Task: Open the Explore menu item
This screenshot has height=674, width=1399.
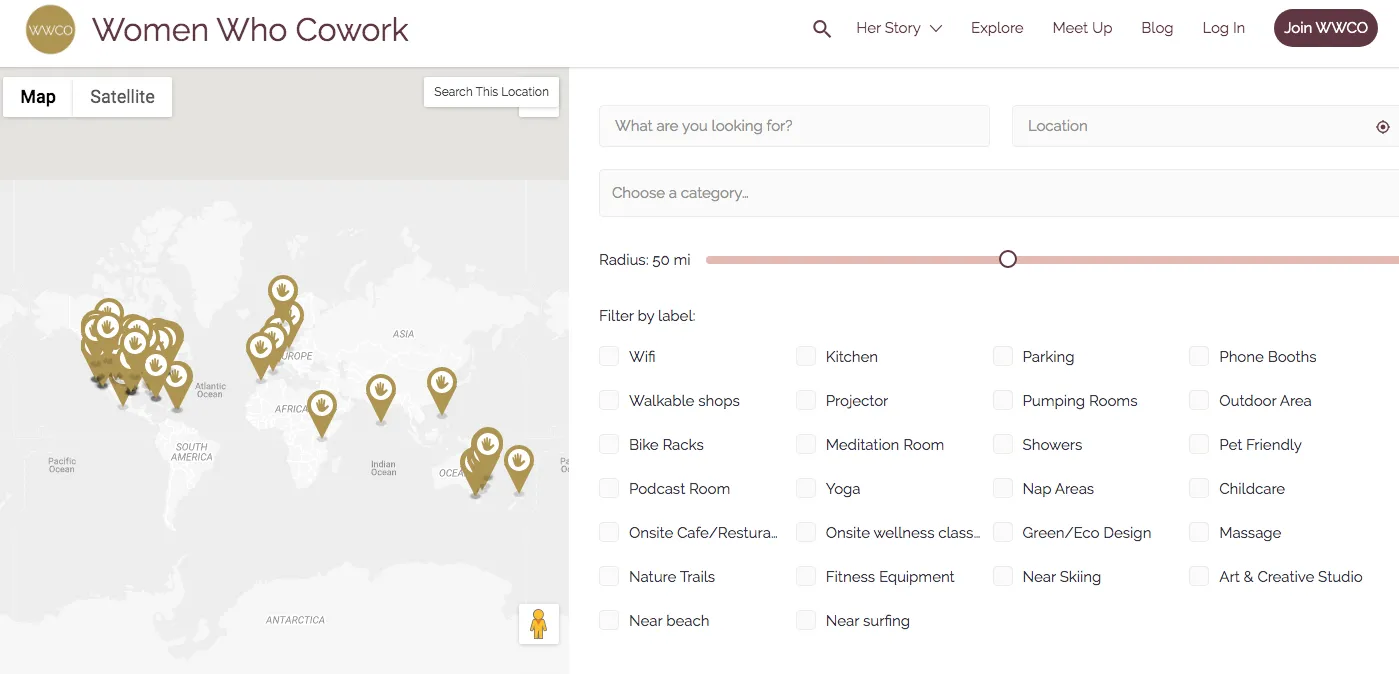Action: [x=997, y=28]
